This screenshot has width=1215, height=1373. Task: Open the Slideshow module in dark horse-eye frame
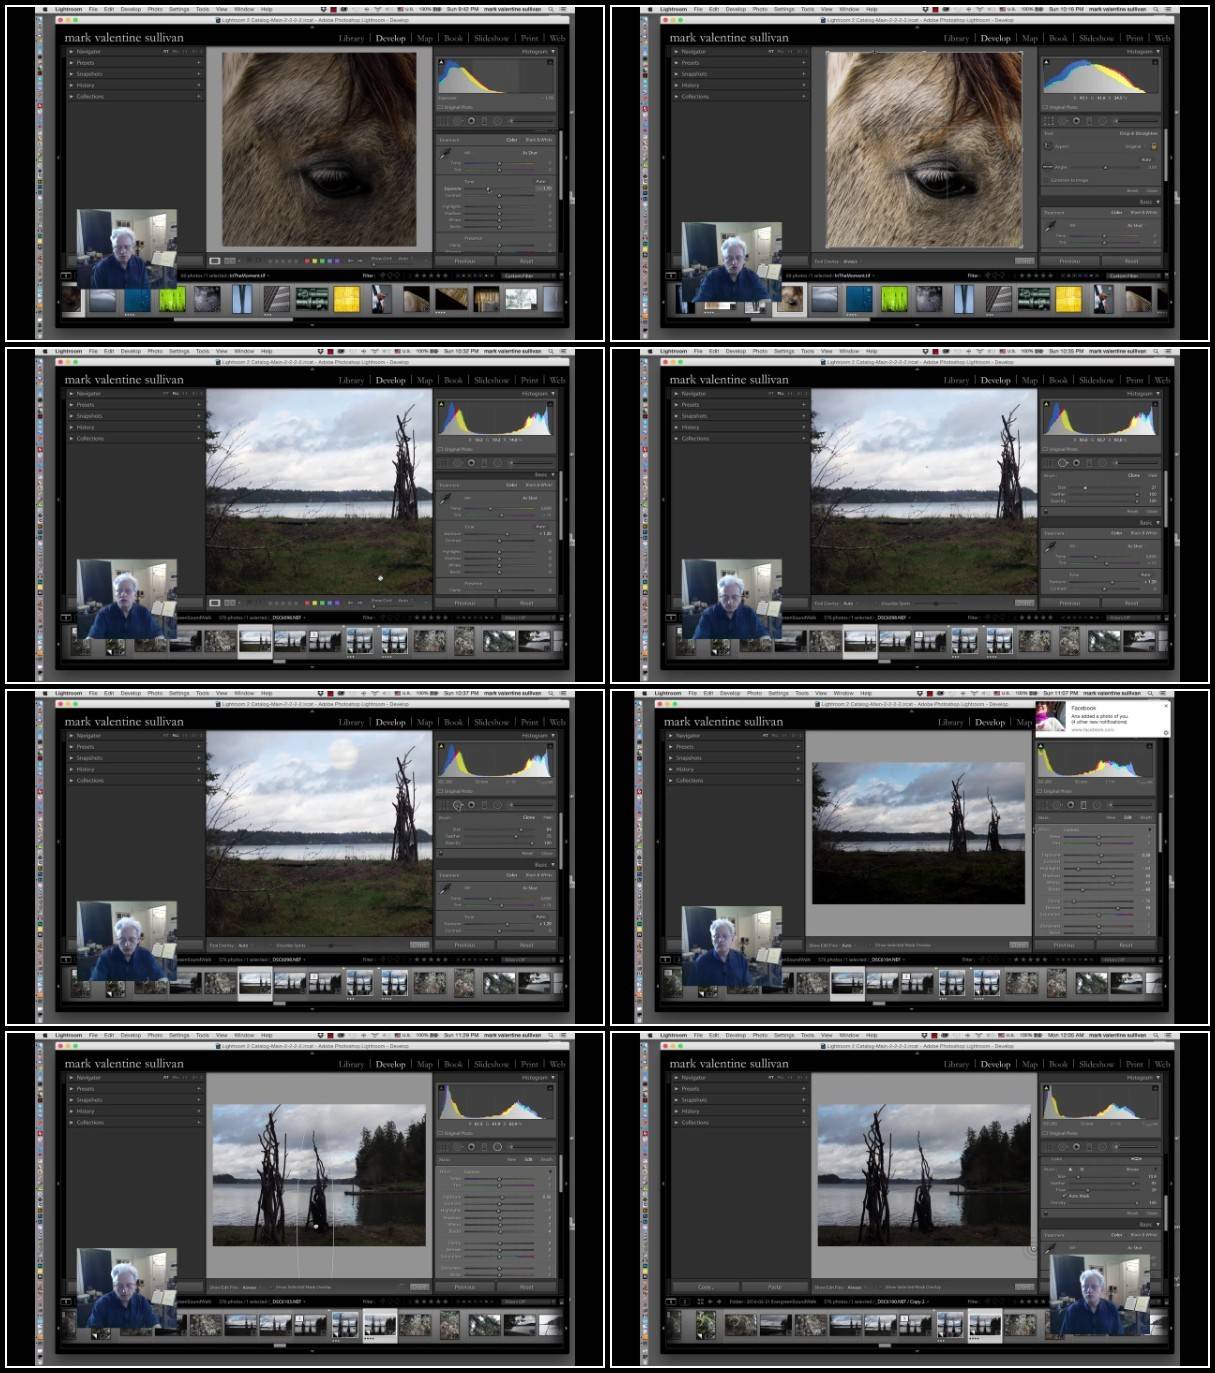[491, 38]
